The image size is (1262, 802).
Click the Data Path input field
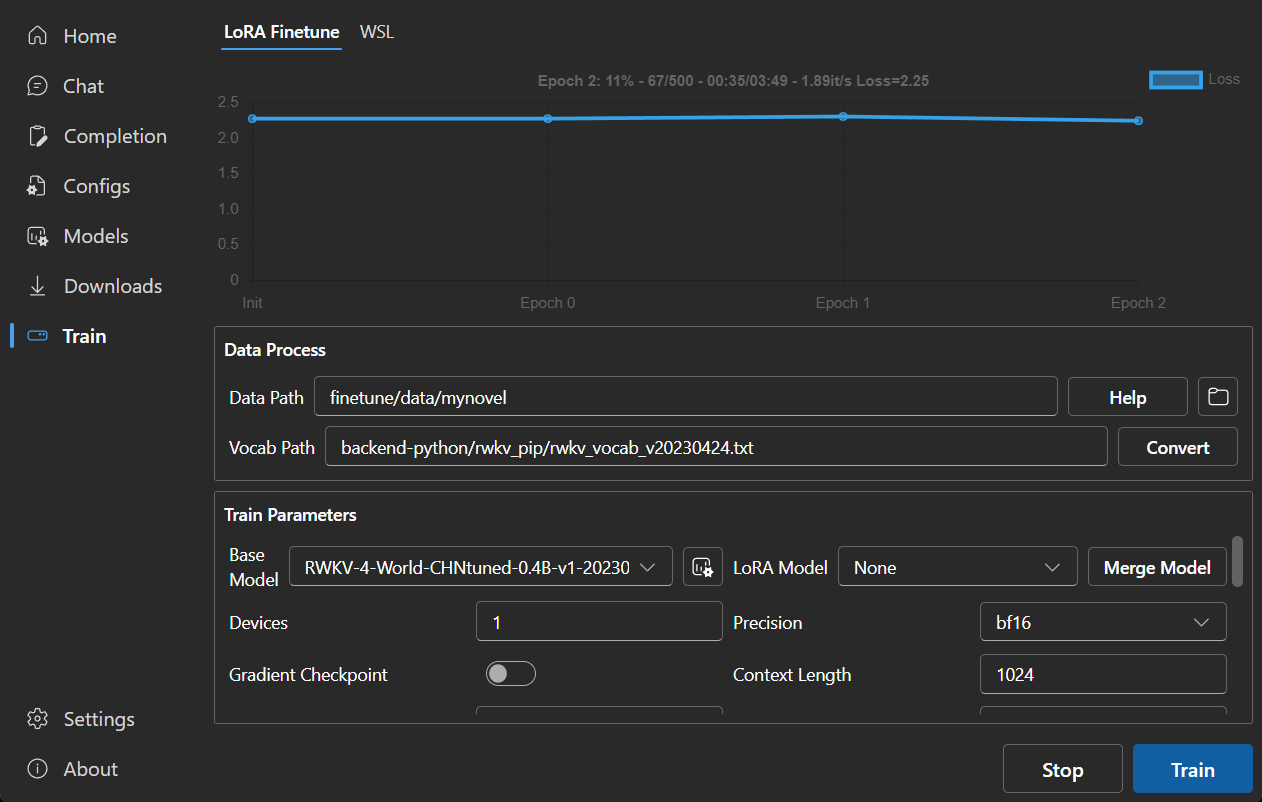pos(685,397)
